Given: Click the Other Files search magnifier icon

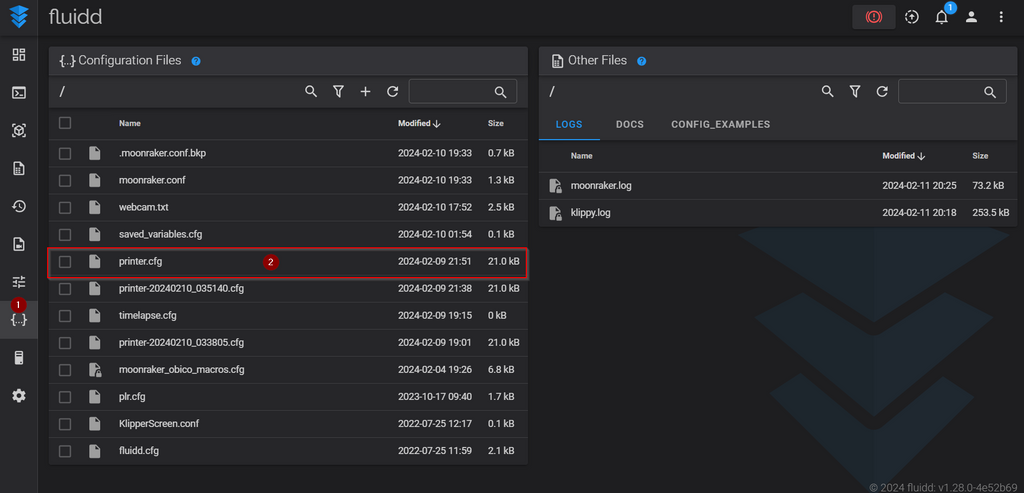Looking at the screenshot, I should [827, 91].
